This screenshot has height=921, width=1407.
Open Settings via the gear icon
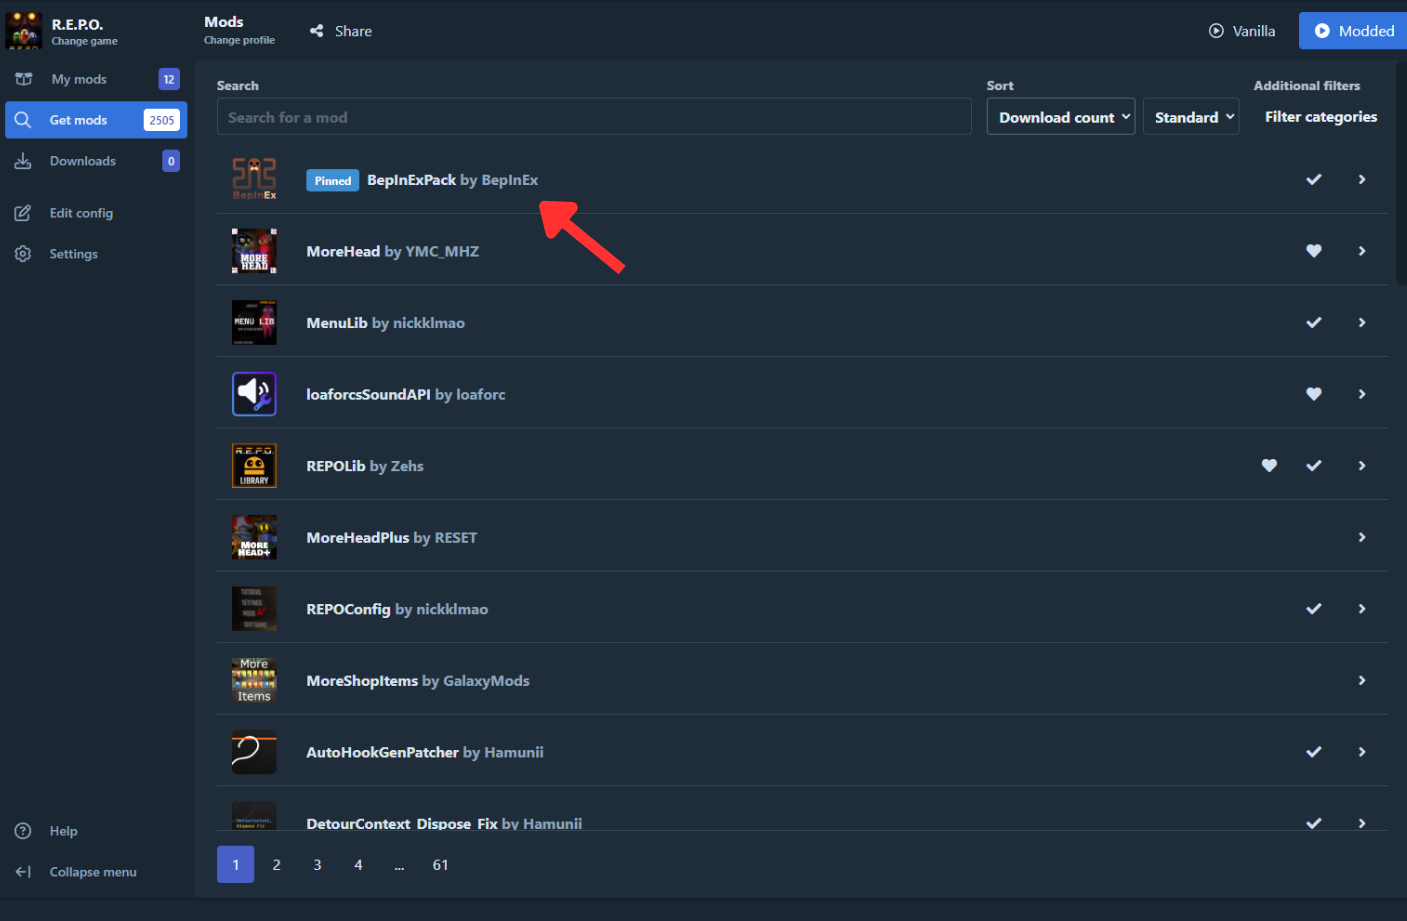[x=23, y=254]
